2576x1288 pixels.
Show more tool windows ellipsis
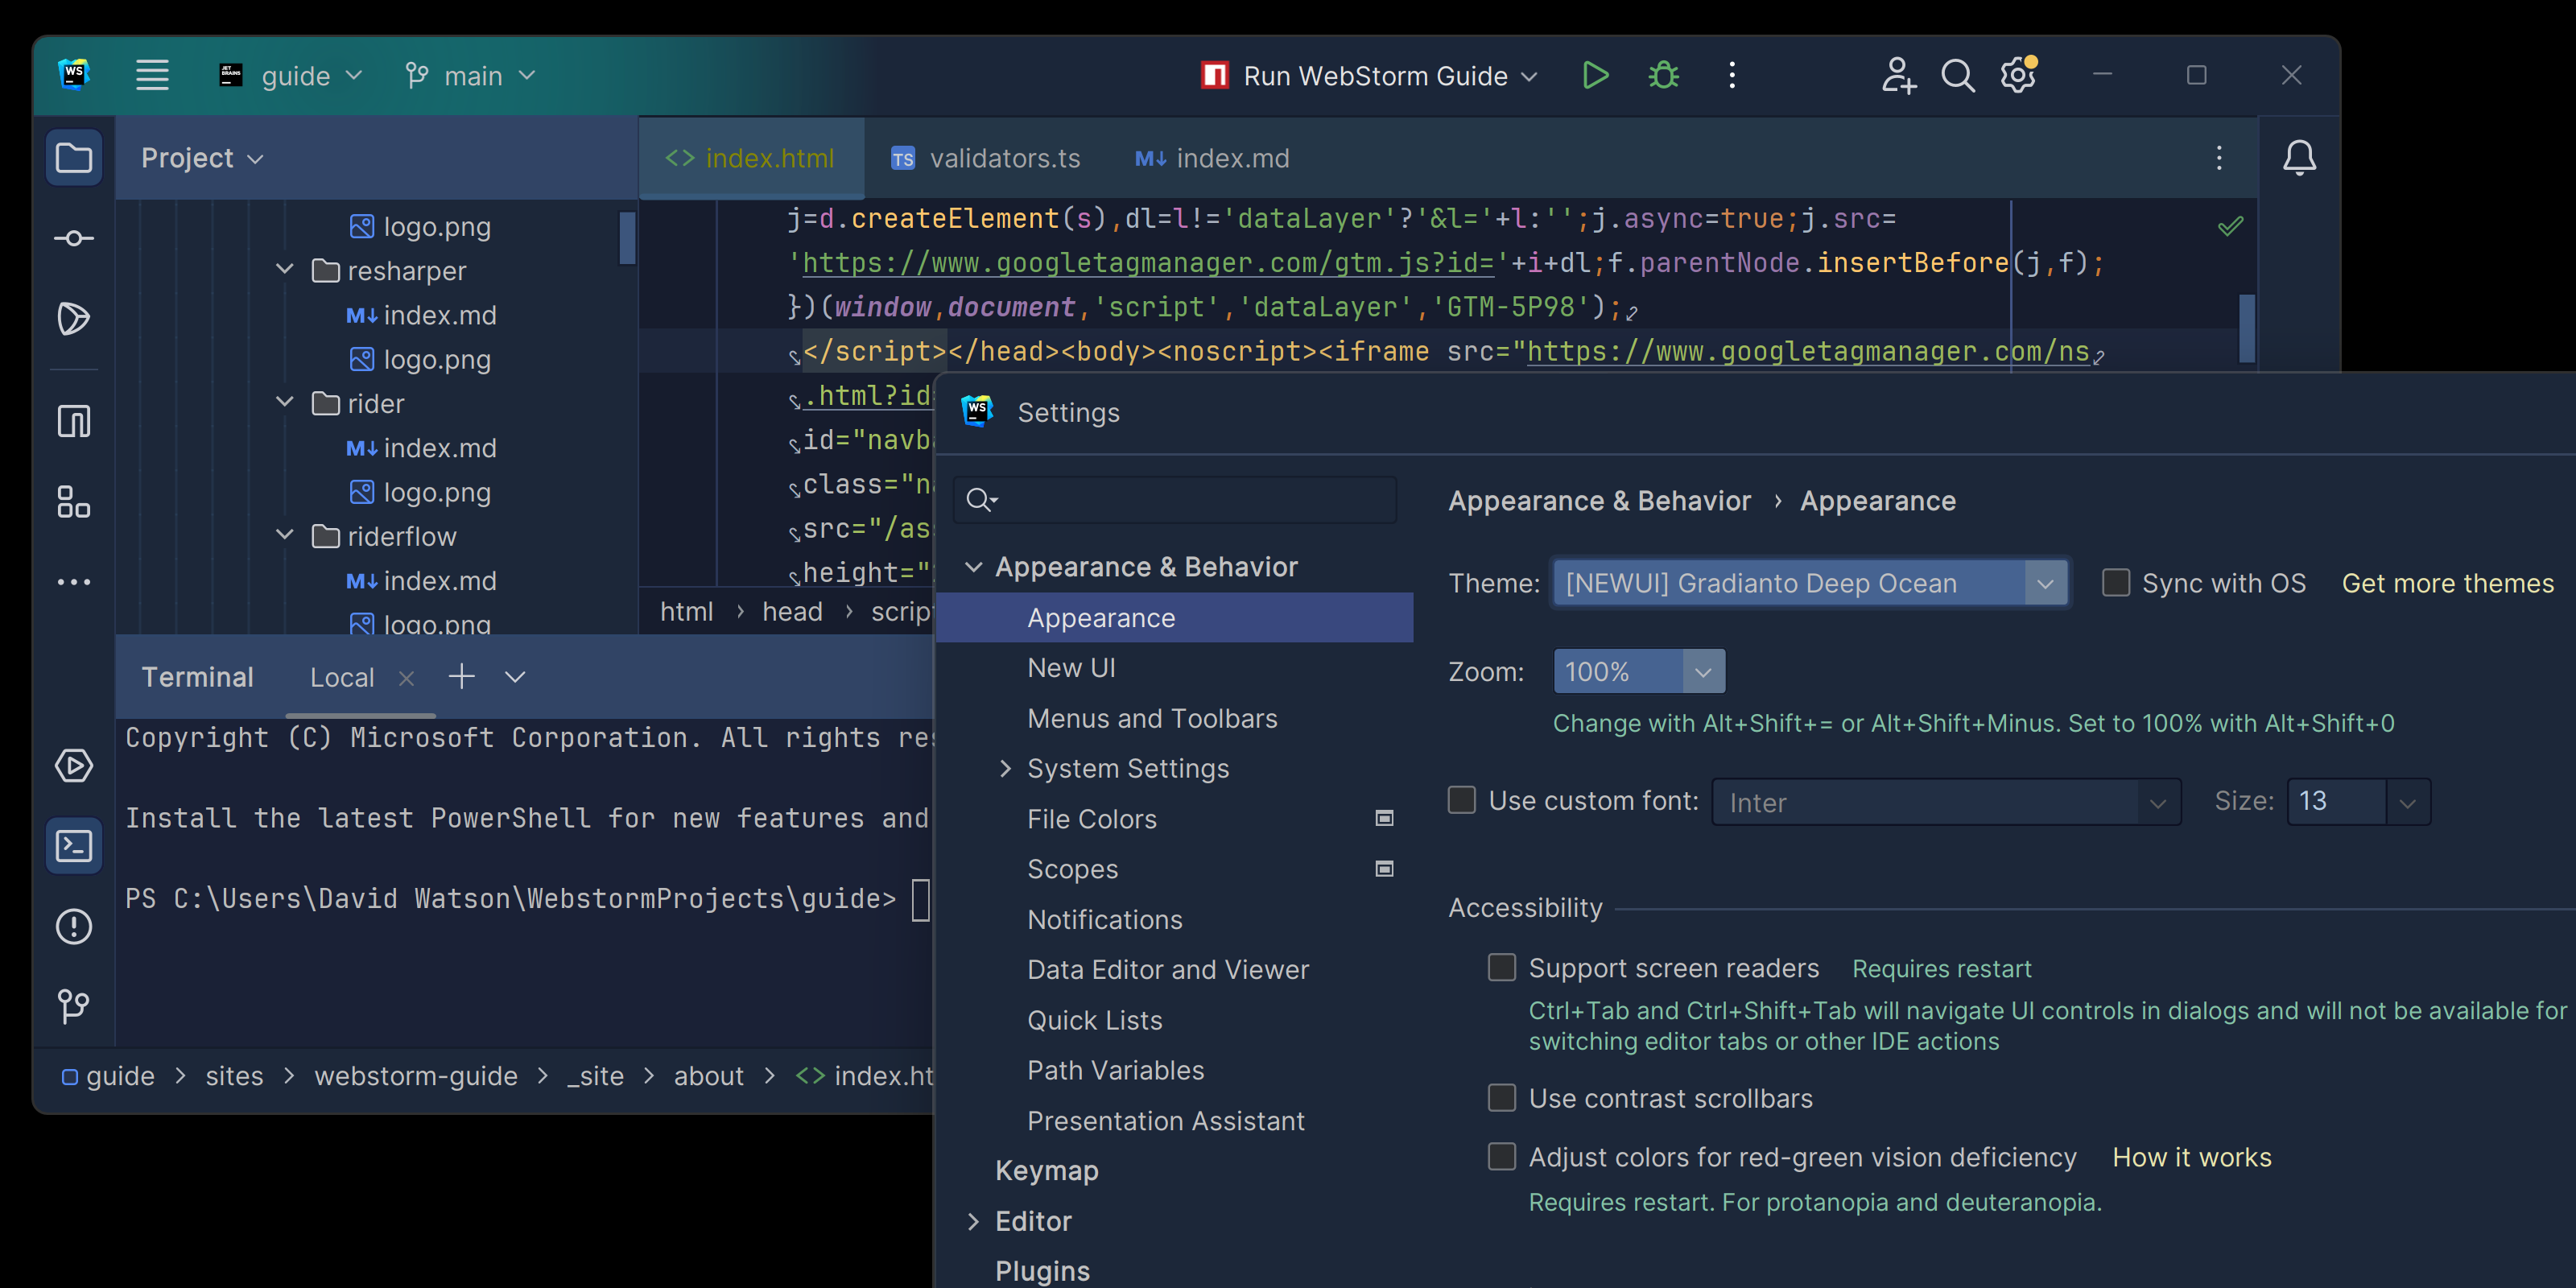coord(74,582)
